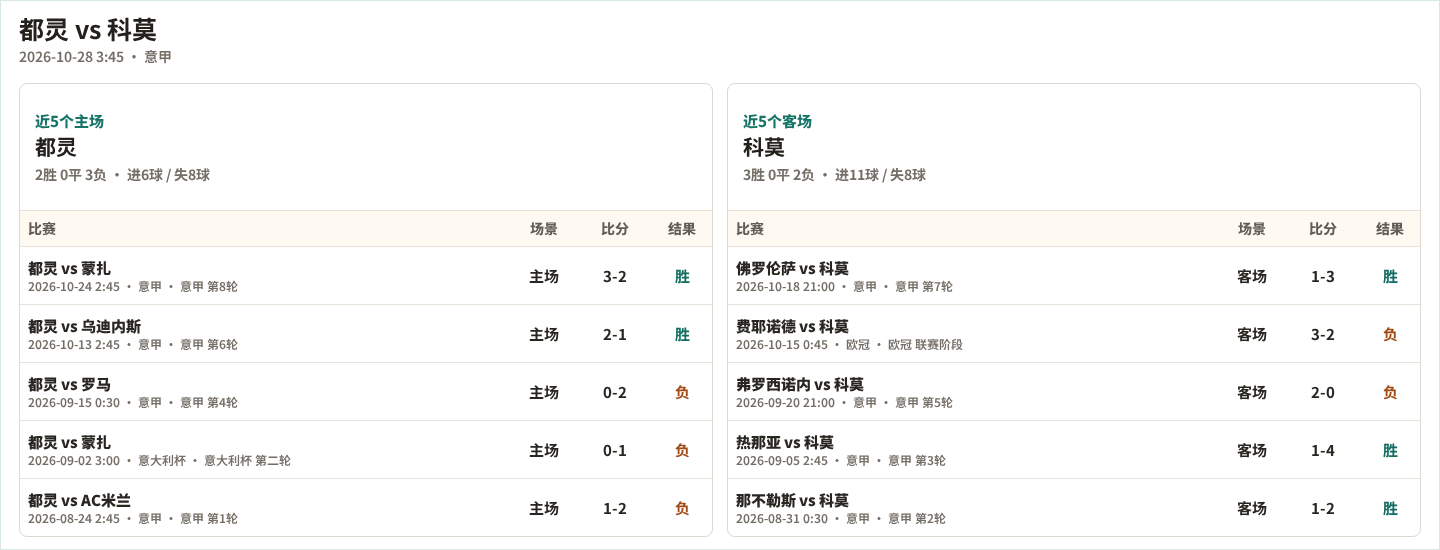The width and height of the screenshot is (1440, 550).
Task: Click the 近5个主场 label
Action: click(69, 121)
